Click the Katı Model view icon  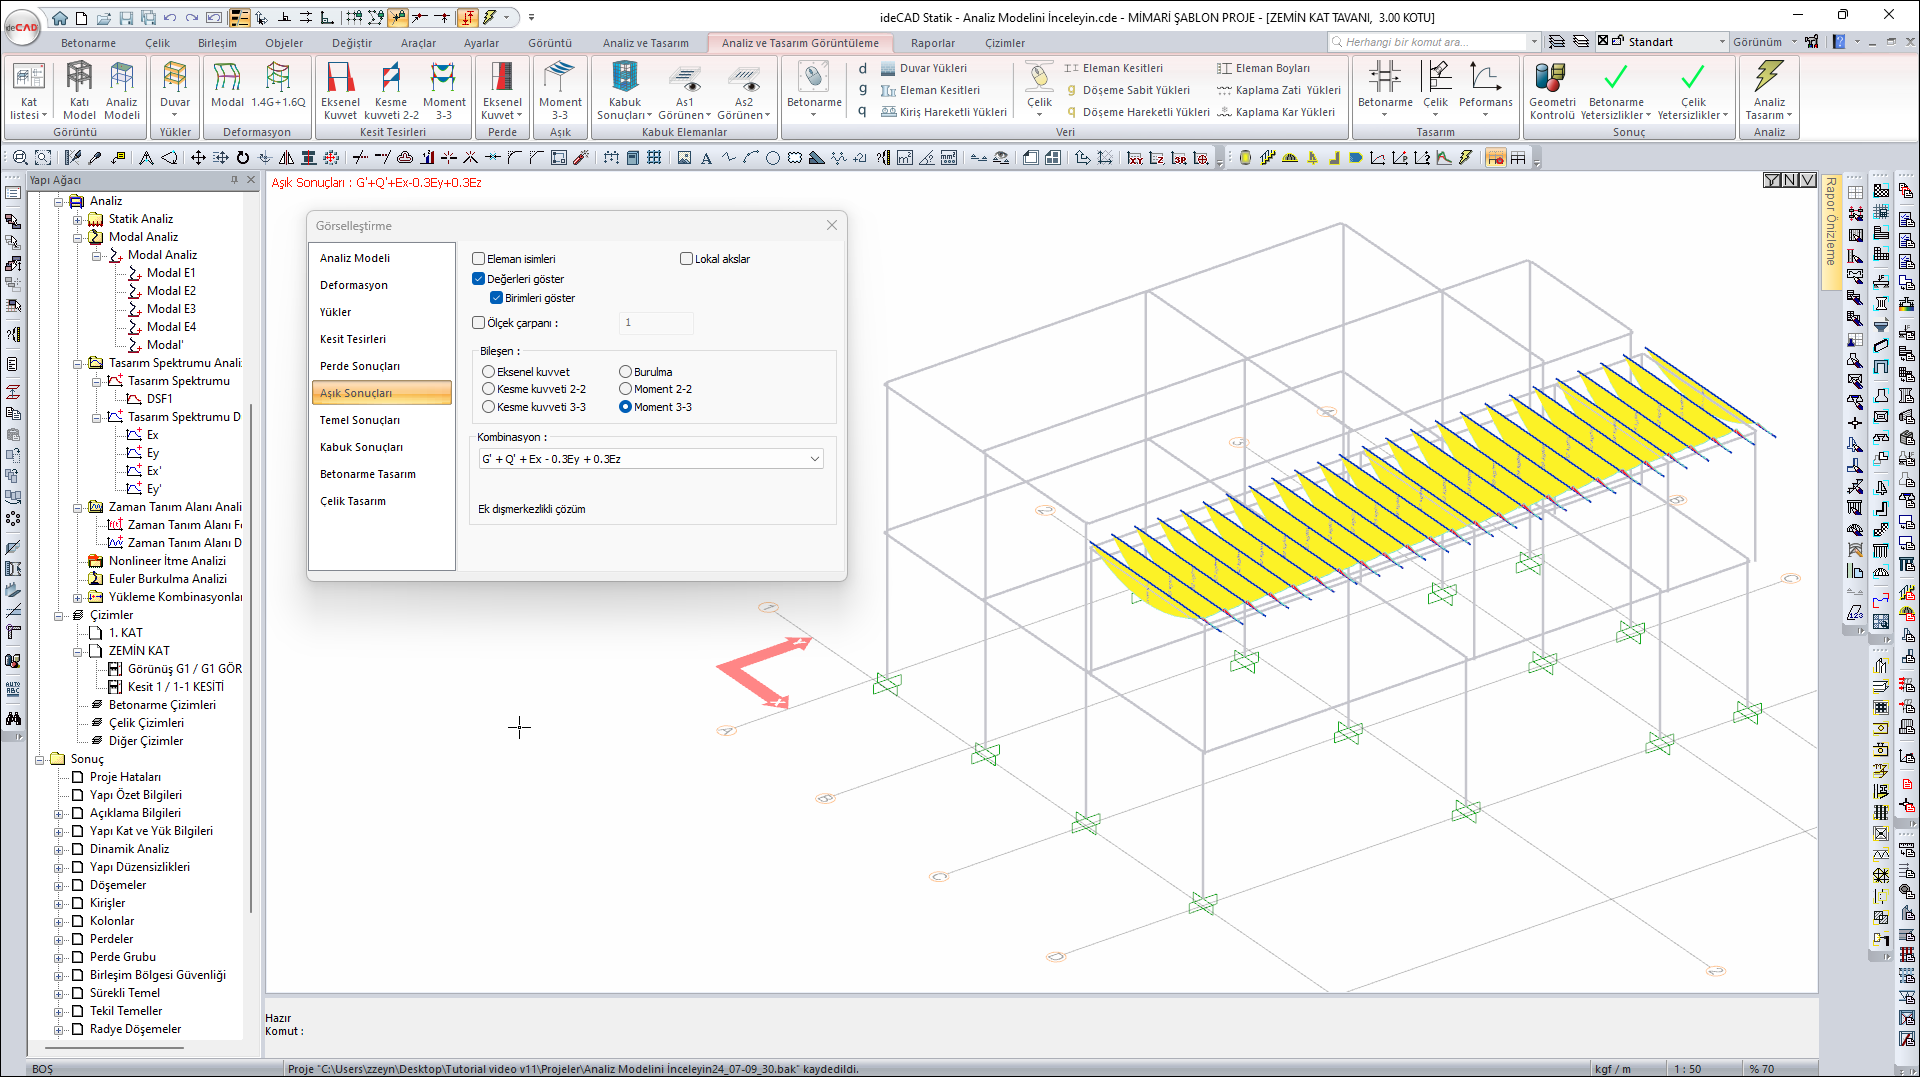(79, 88)
